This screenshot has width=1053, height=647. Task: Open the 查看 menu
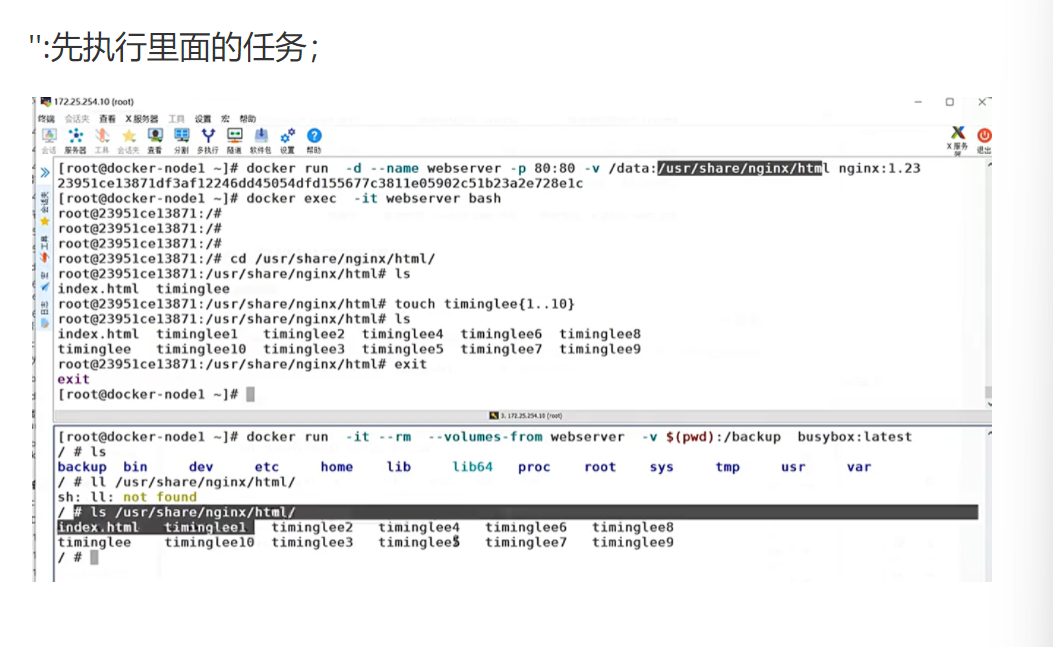(x=107, y=119)
